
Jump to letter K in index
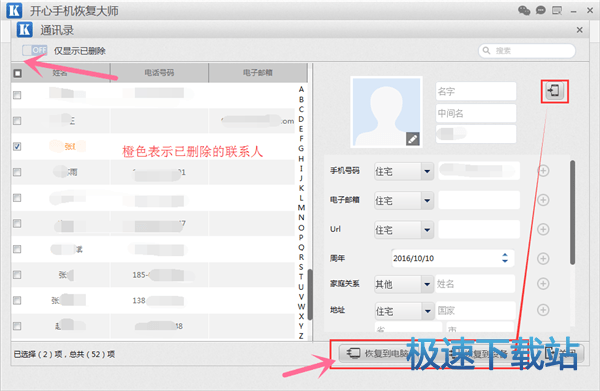301,188
